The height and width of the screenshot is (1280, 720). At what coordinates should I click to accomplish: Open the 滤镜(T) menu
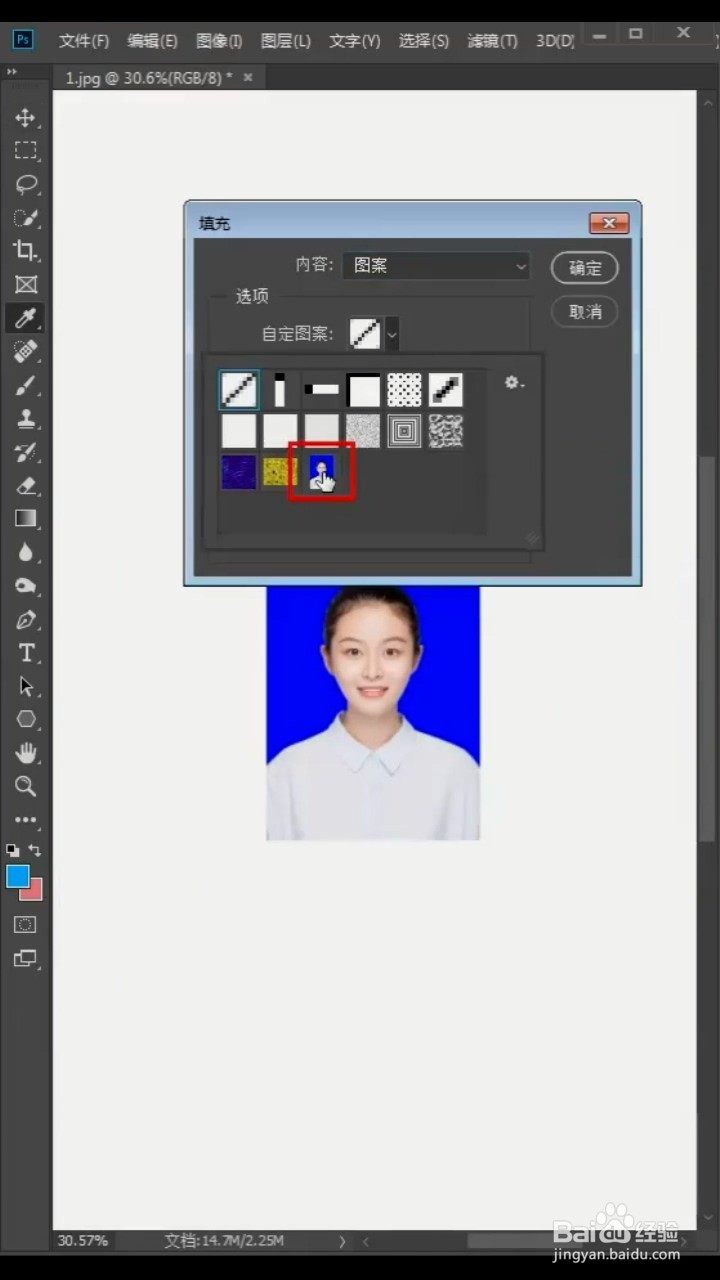(x=492, y=41)
